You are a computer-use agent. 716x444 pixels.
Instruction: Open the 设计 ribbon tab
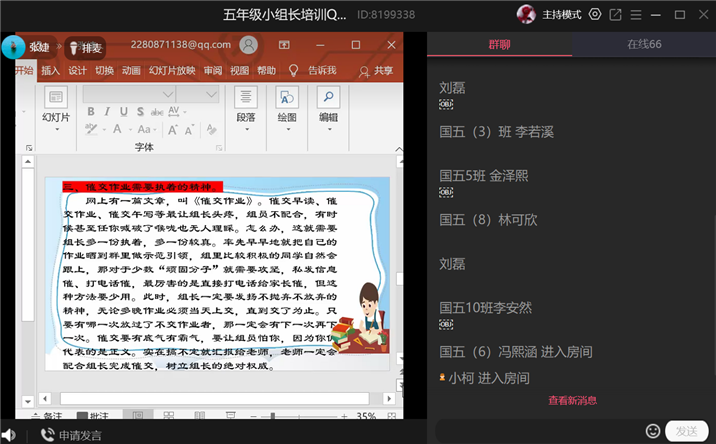tap(77, 70)
